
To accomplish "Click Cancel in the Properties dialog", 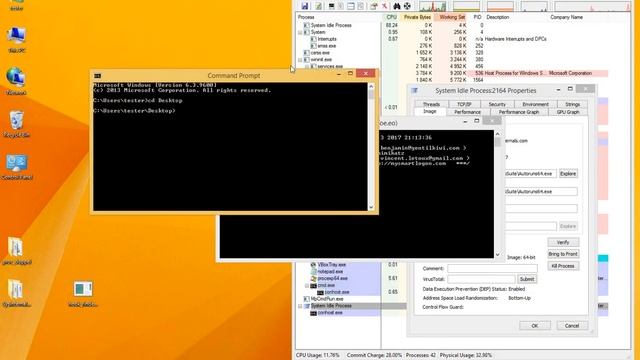I will tap(572, 326).
